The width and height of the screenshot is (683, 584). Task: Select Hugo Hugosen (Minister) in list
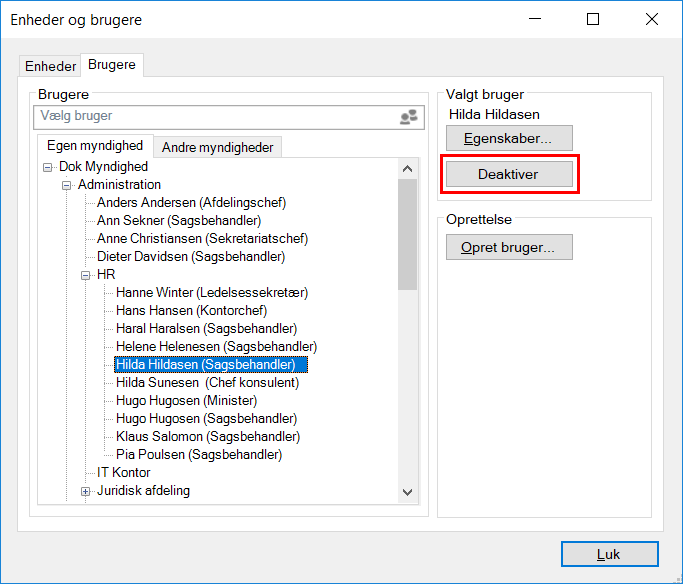[x=186, y=401]
